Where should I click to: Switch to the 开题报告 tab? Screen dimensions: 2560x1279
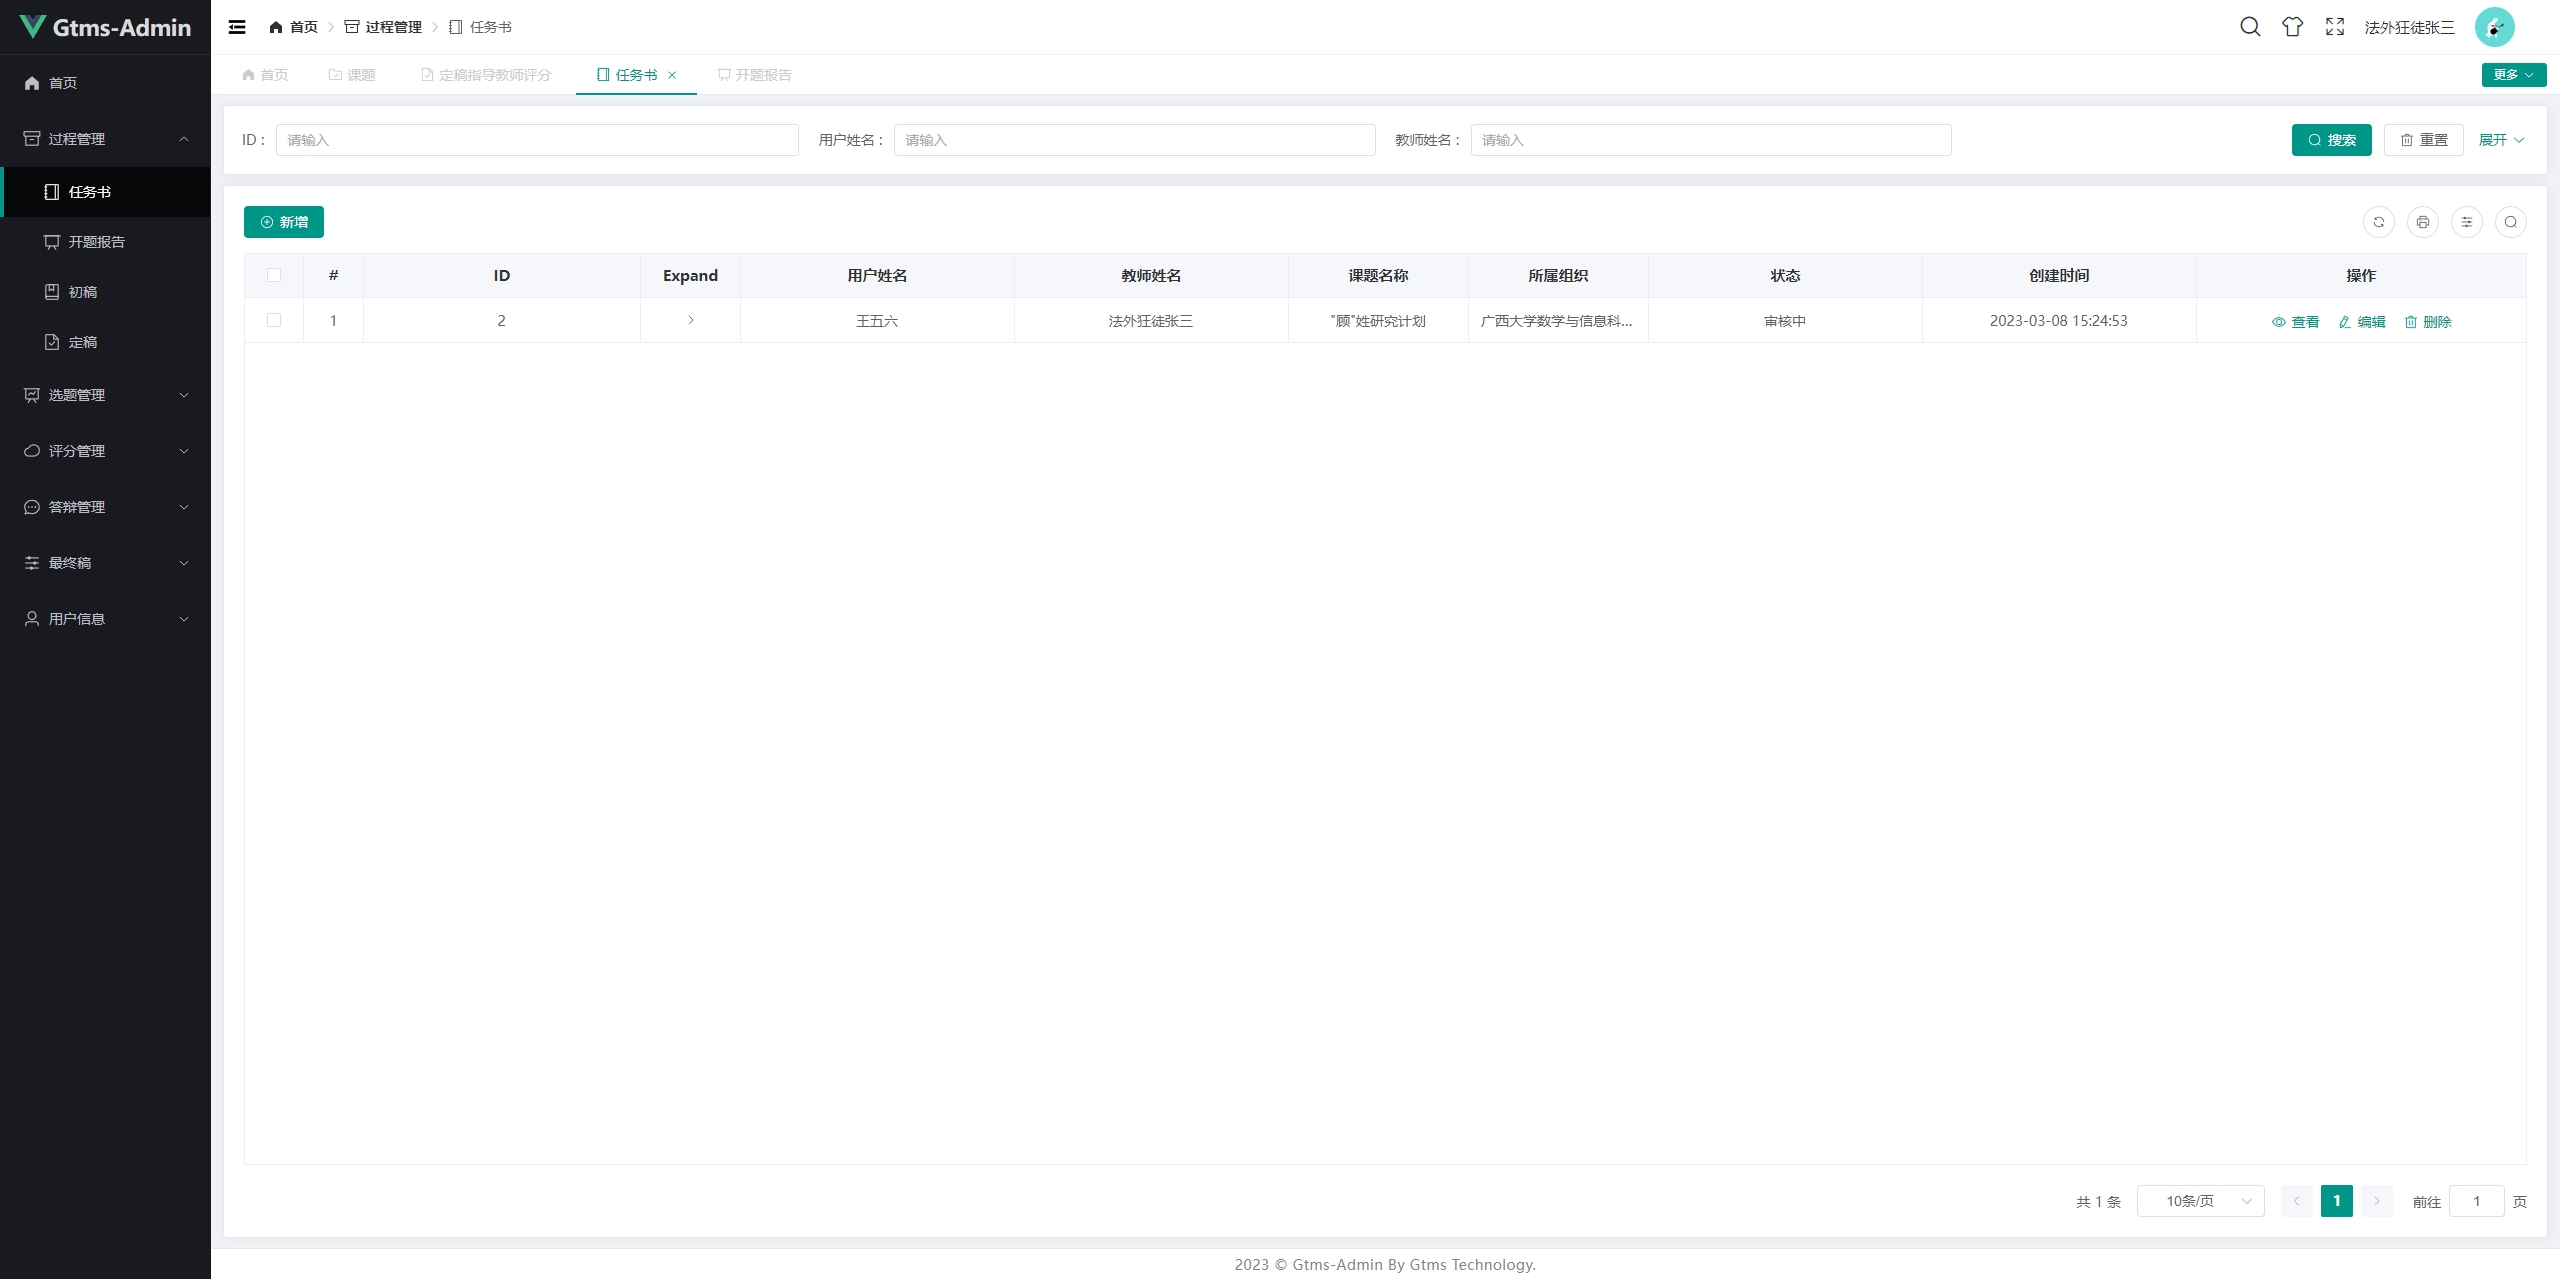[x=755, y=75]
